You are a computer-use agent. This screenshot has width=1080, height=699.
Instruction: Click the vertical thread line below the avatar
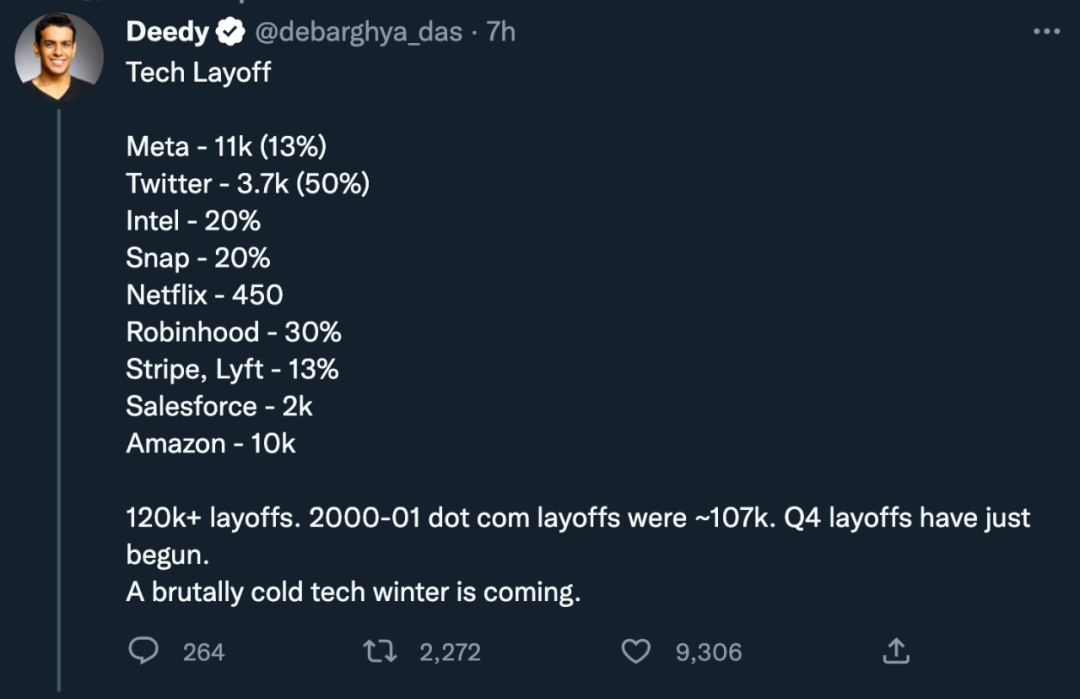click(59, 400)
